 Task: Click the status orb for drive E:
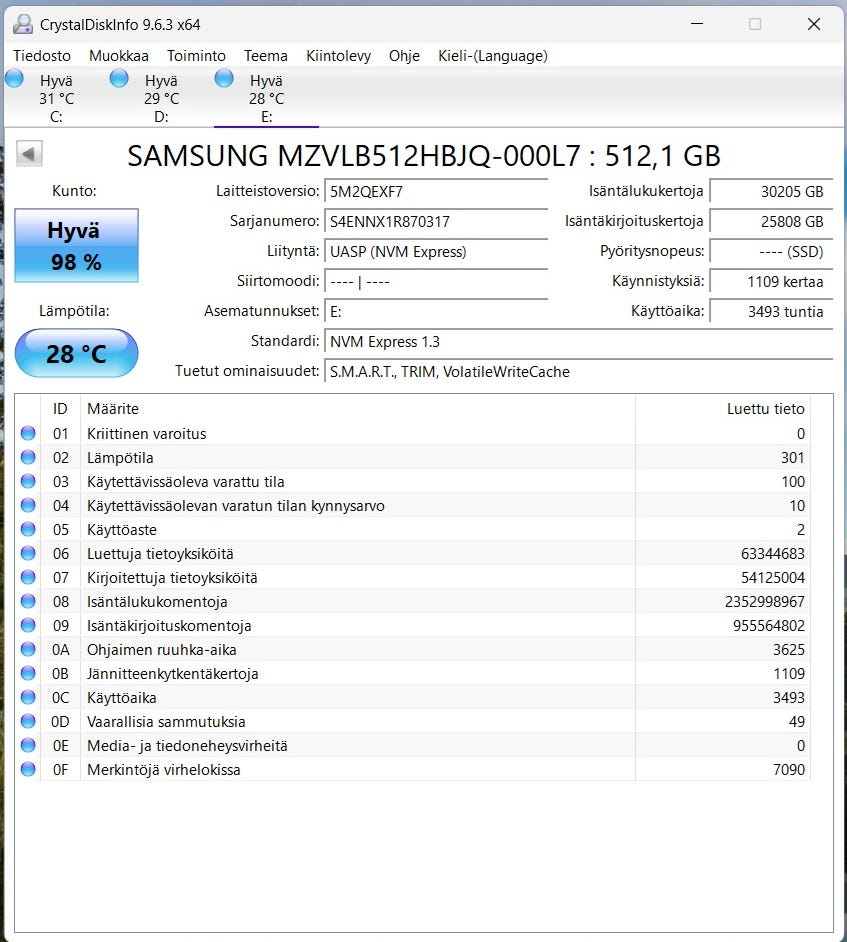224,79
